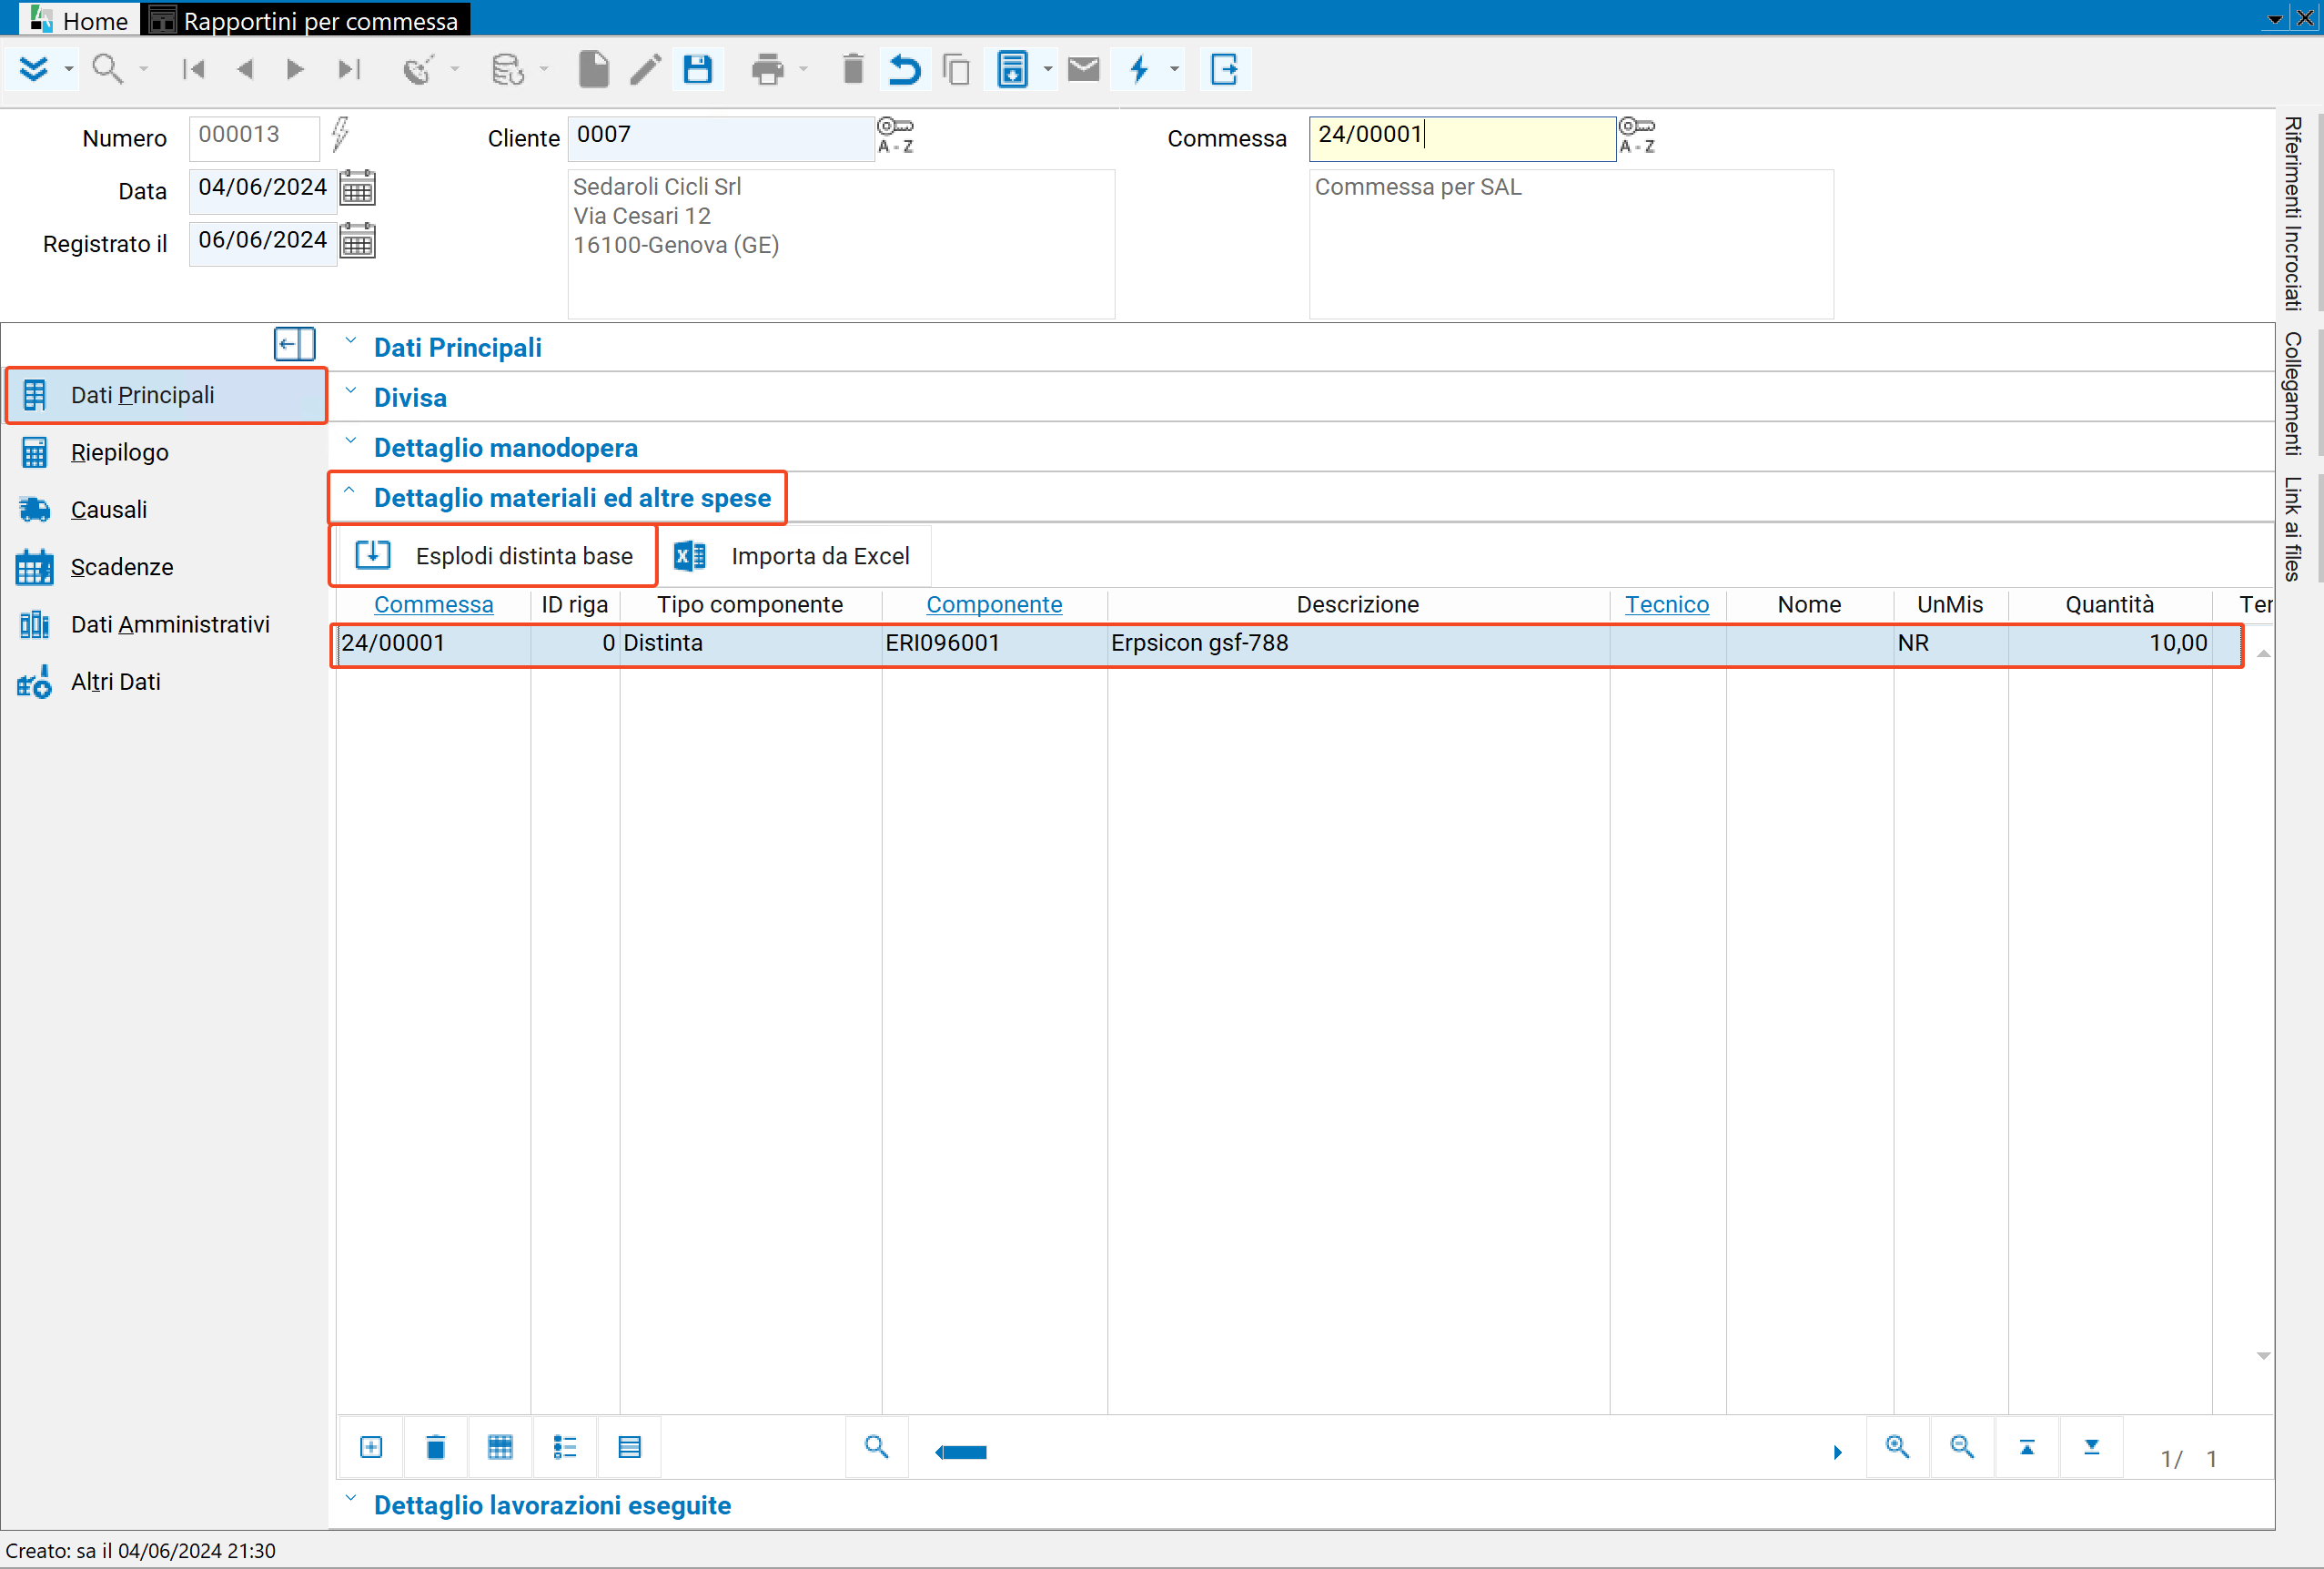
Task: Open dropdown arrow next to database icon
Action: [544, 69]
